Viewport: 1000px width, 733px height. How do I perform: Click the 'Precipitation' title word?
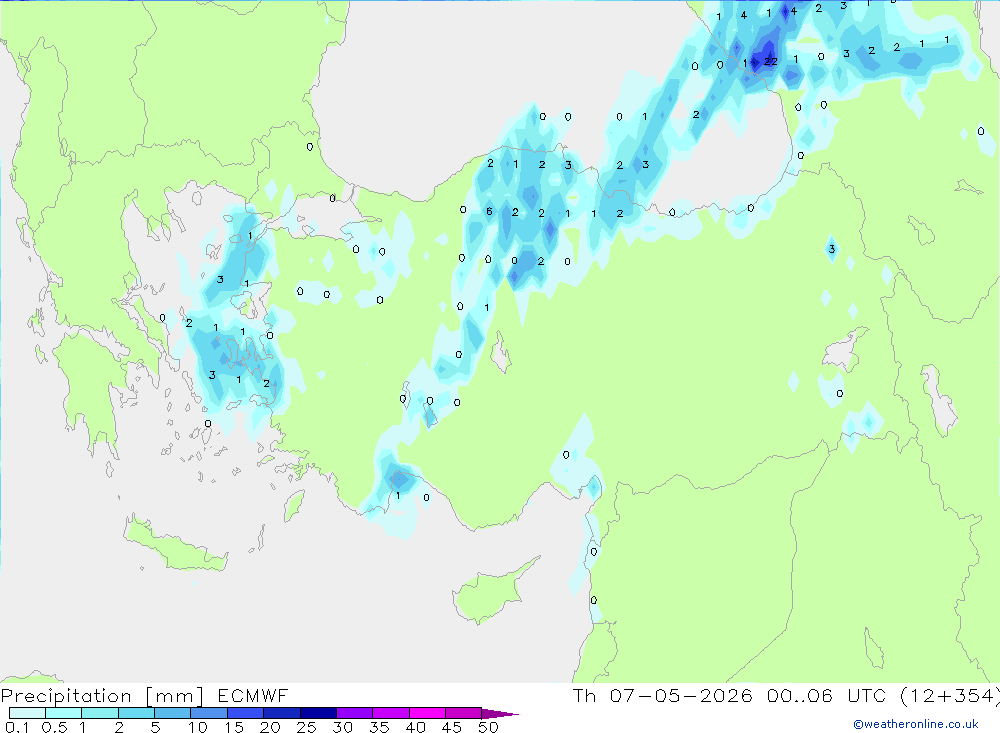click(66, 695)
